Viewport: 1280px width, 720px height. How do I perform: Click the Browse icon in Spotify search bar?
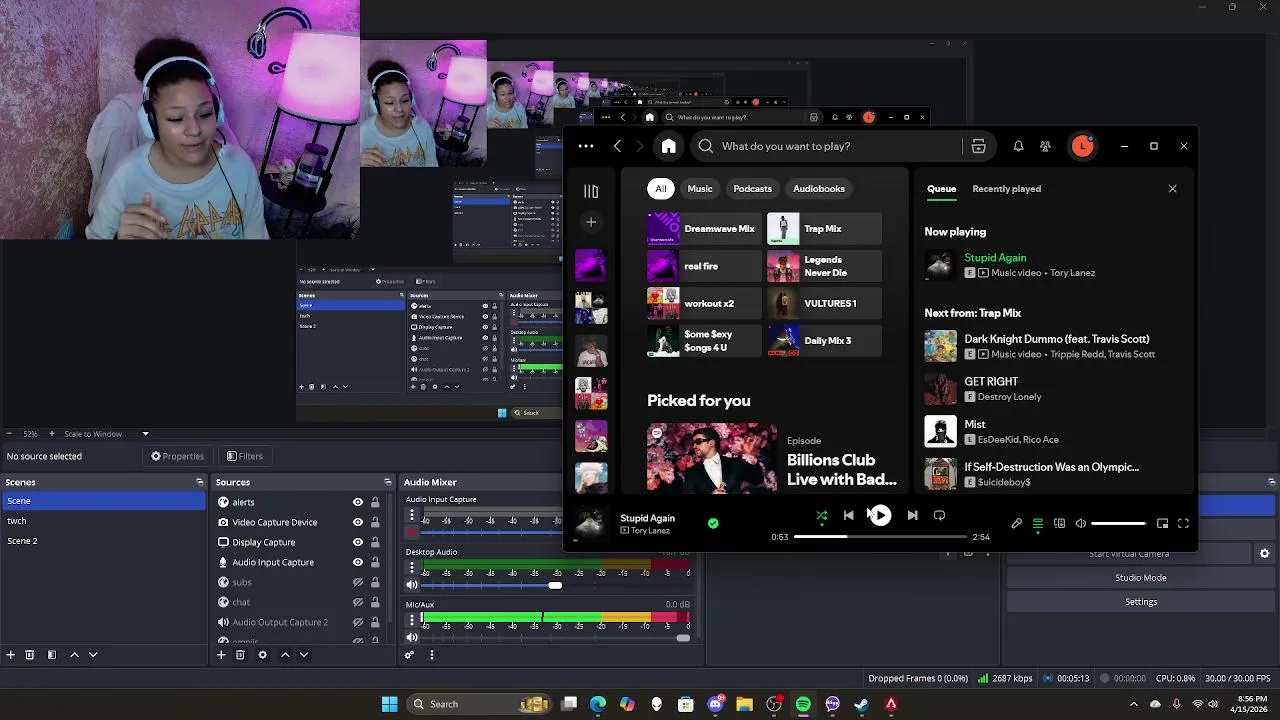[978, 146]
